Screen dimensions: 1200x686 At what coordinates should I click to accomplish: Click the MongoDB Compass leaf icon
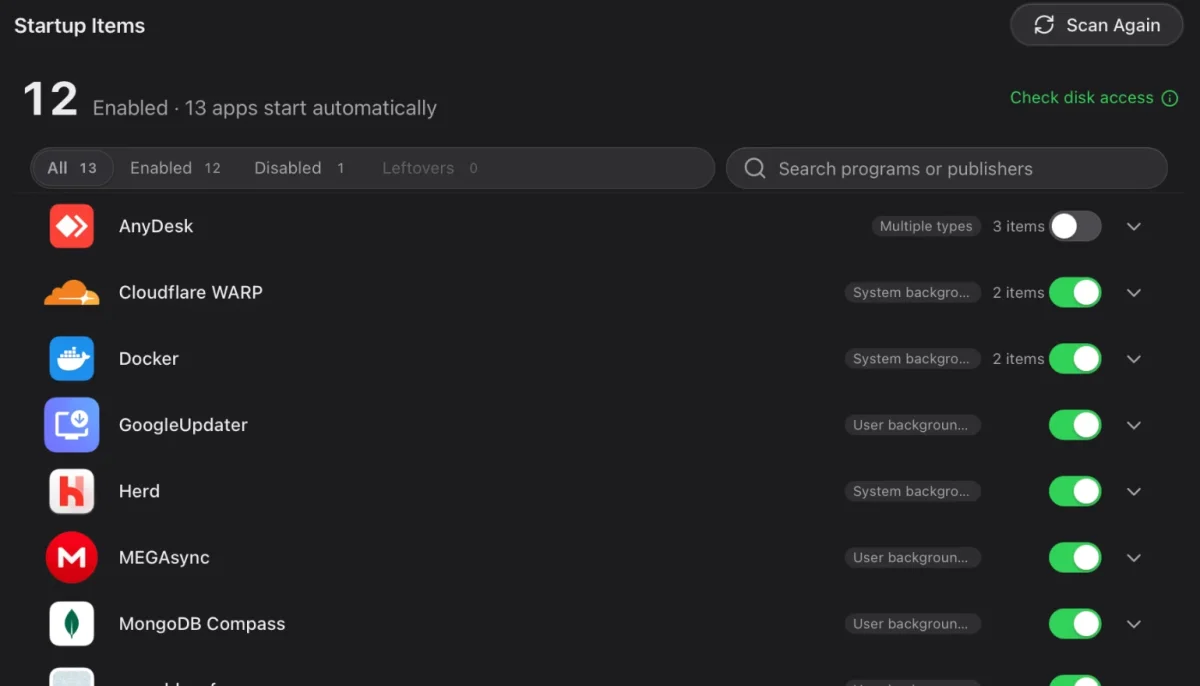(x=72, y=624)
